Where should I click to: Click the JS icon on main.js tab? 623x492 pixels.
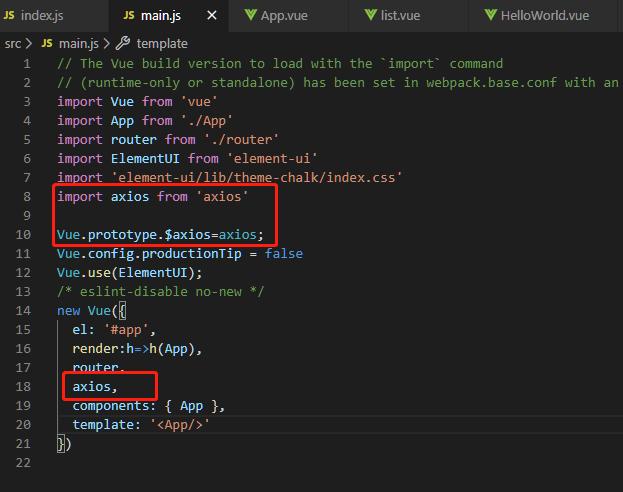[x=129, y=15]
